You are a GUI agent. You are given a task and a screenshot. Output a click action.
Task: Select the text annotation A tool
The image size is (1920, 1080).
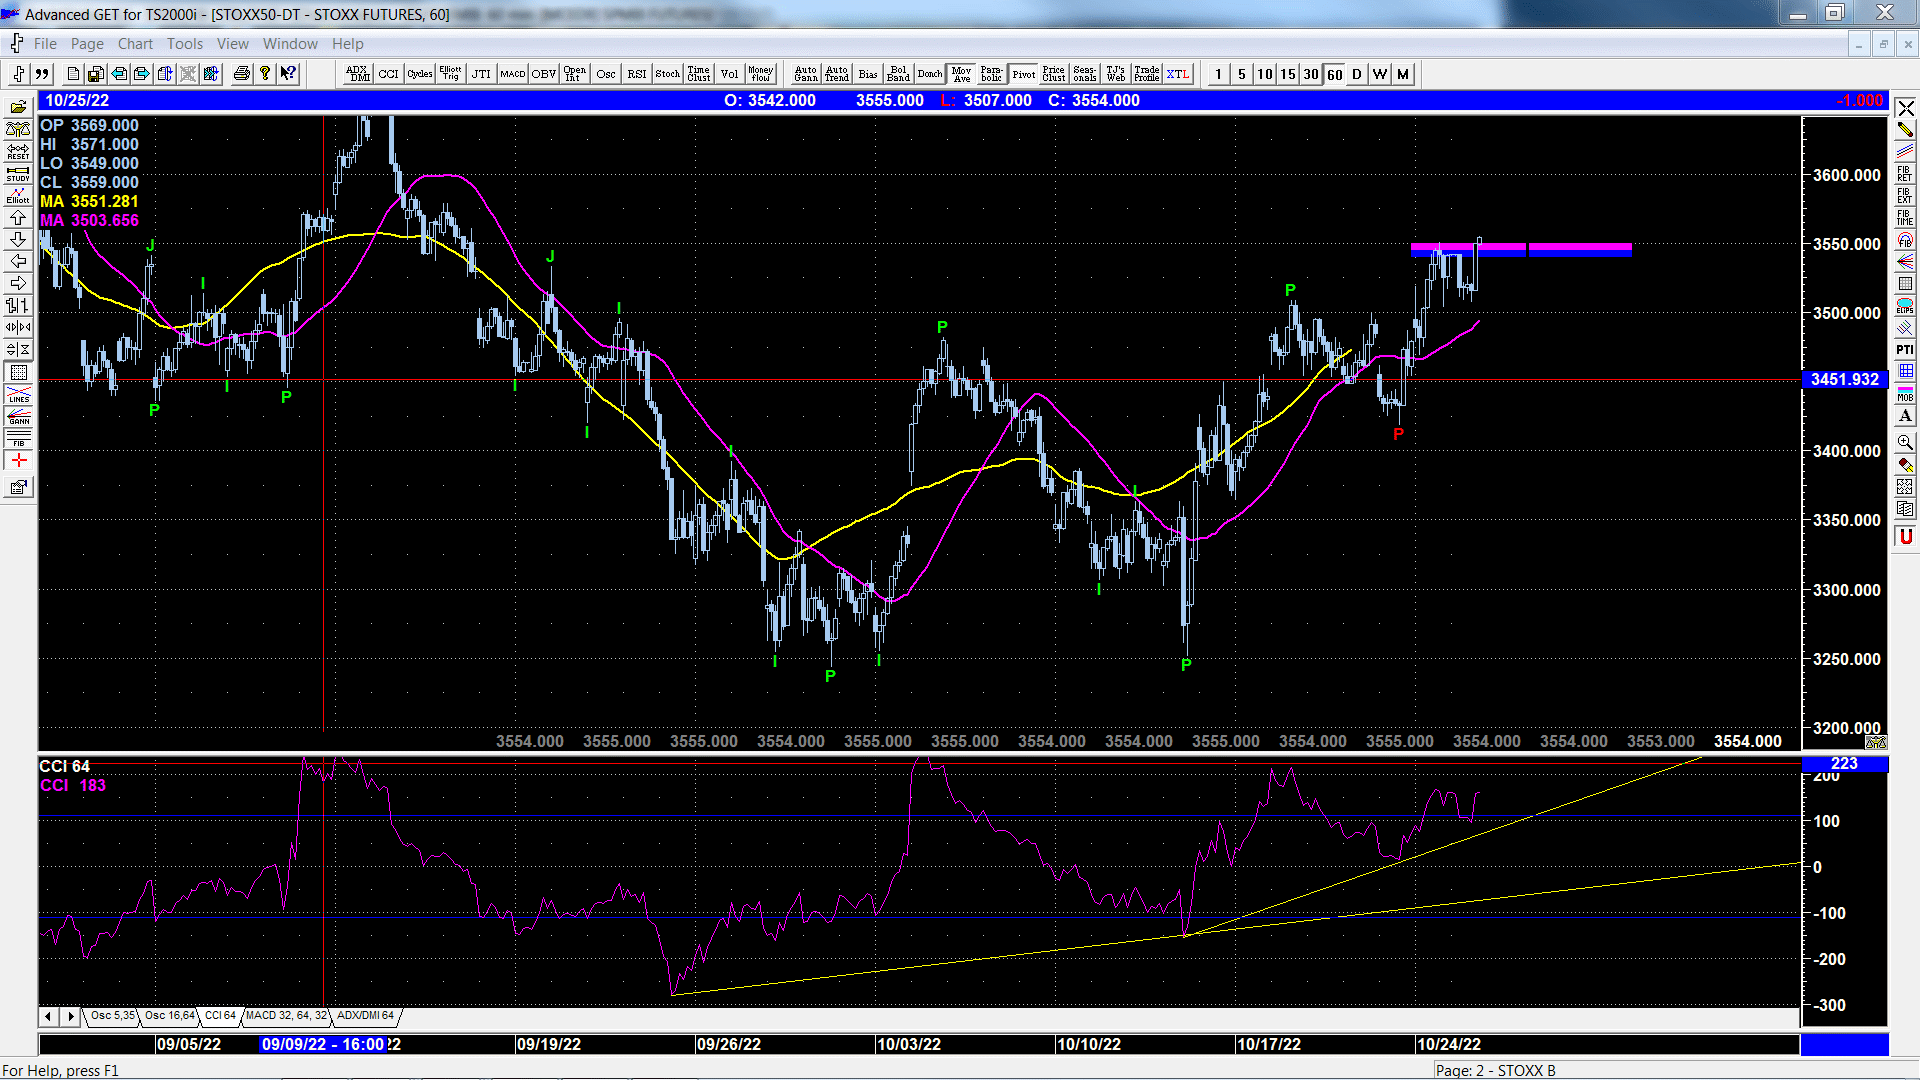click(1905, 416)
